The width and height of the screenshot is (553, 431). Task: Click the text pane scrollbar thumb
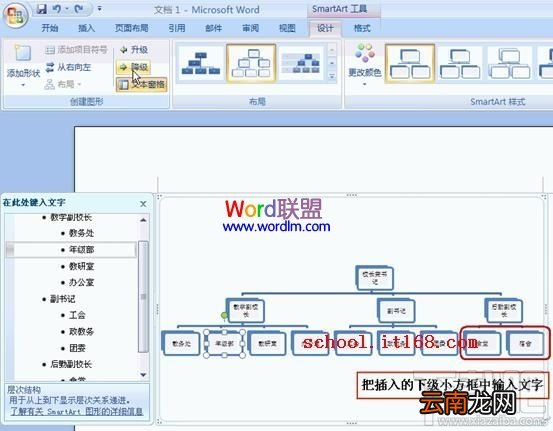143,297
